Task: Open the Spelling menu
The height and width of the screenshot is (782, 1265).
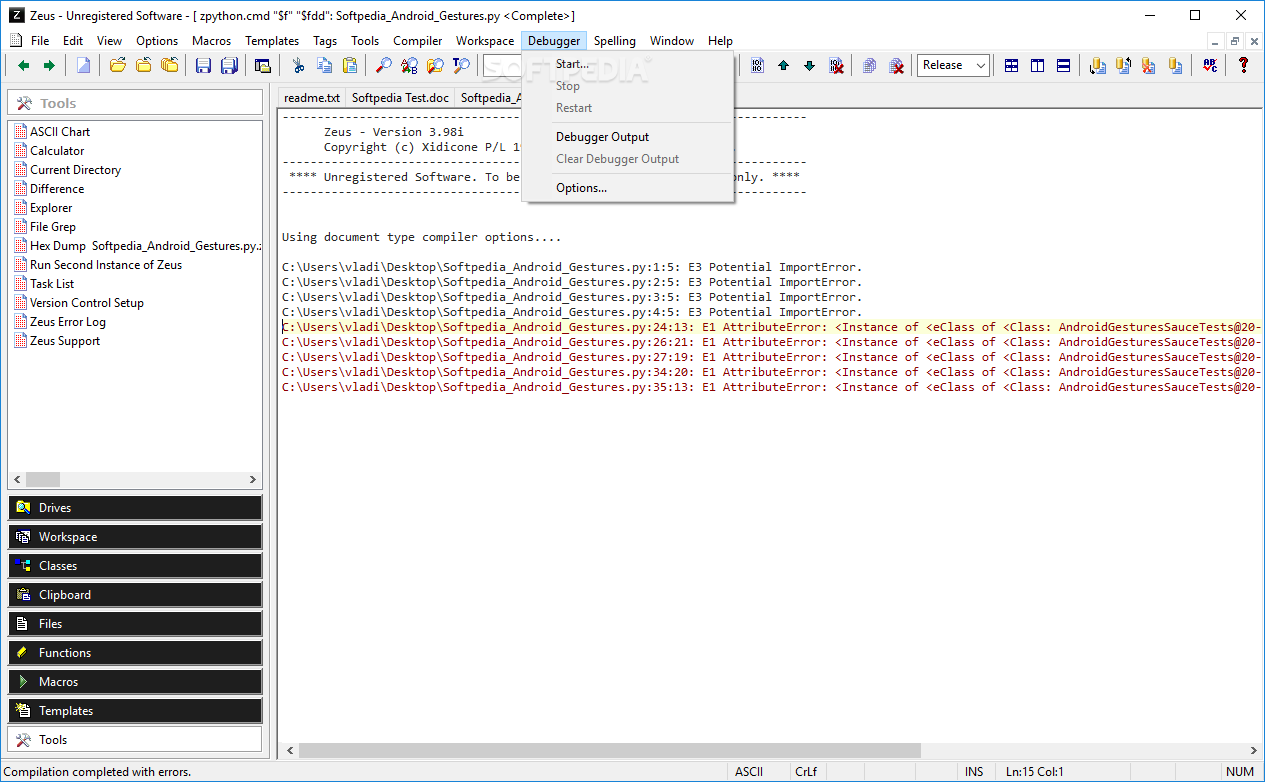Action: coord(614,41)
